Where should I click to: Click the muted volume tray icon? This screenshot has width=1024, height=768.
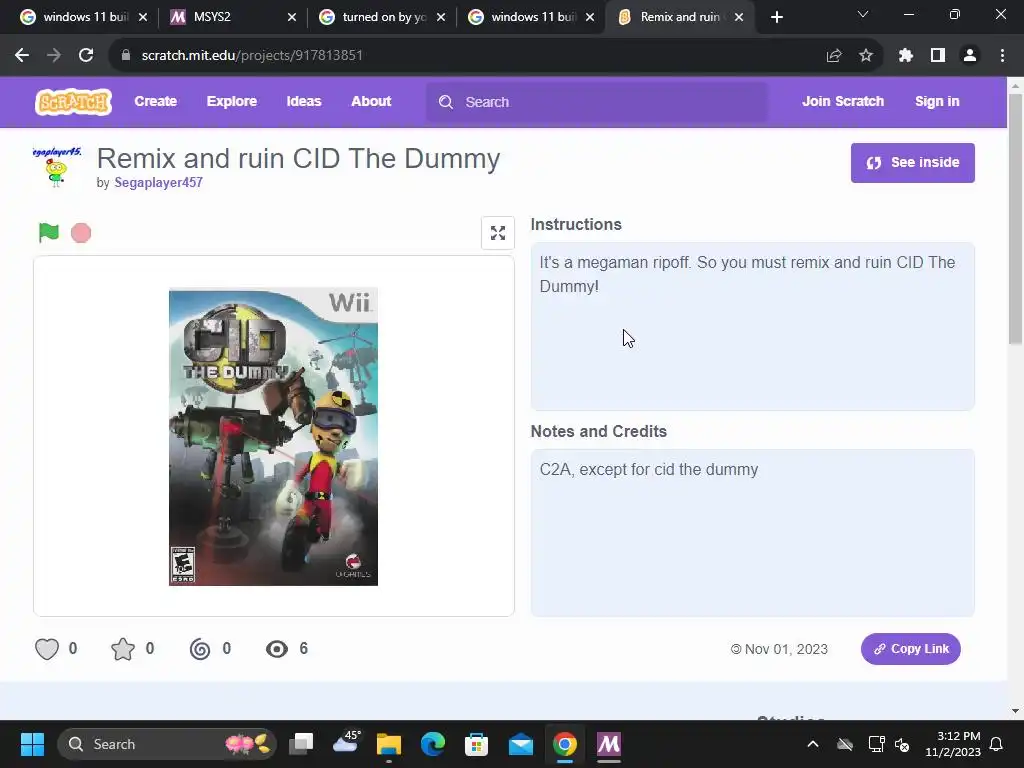tap(903, 744)
